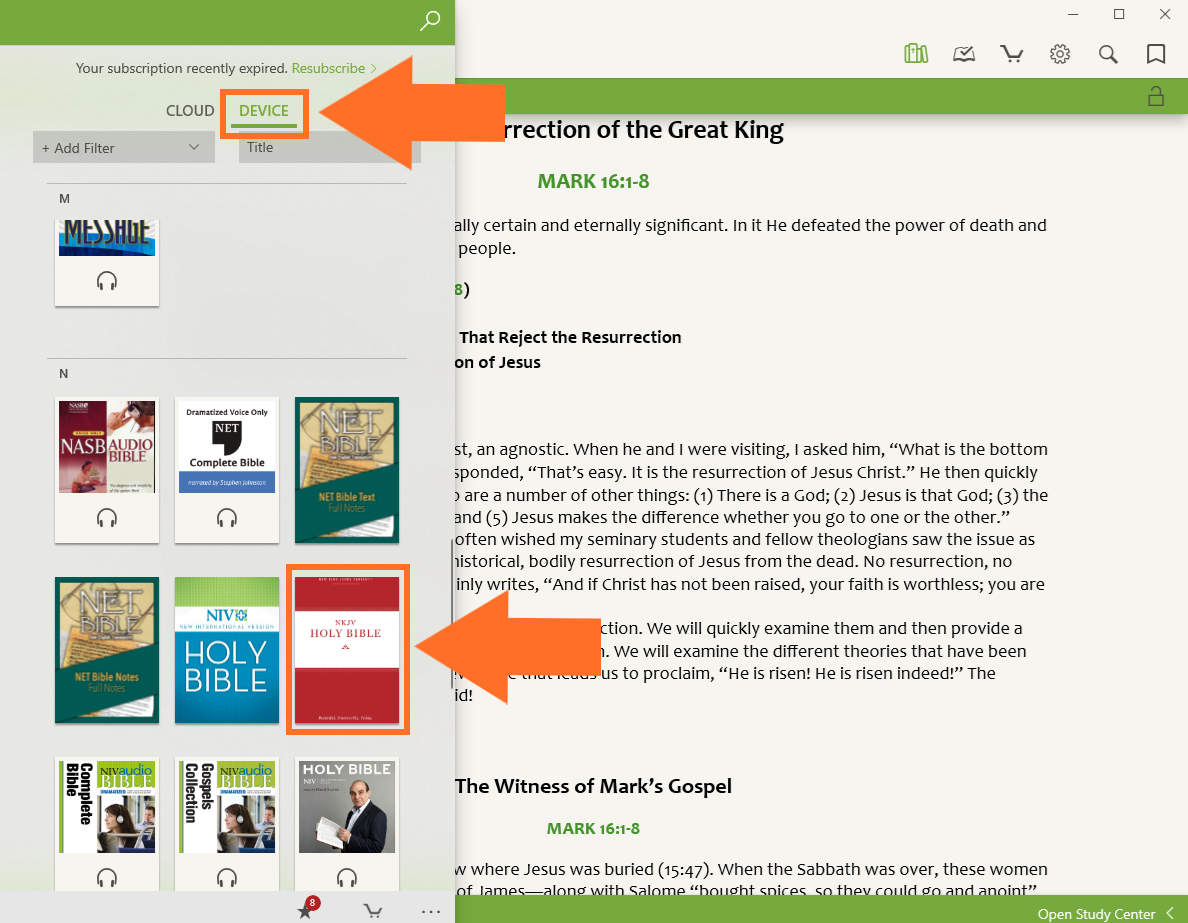Click the search magnifier in top toolbar
1188x923 pixels.
pos(1108,54)
